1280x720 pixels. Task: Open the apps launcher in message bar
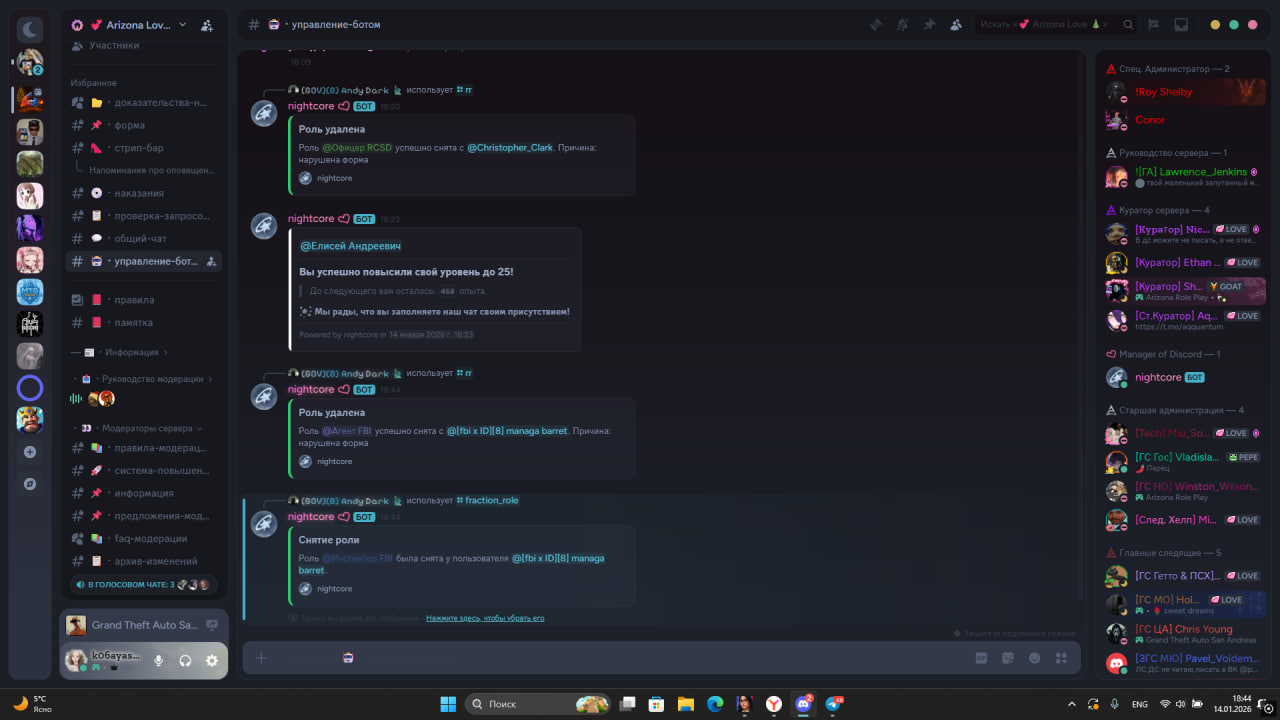(1062, 658)
